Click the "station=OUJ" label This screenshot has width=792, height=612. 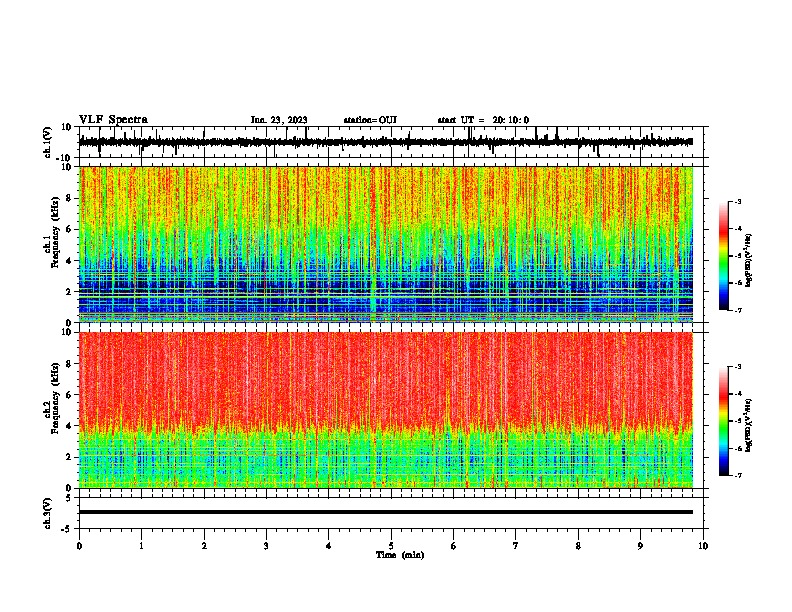370,120
